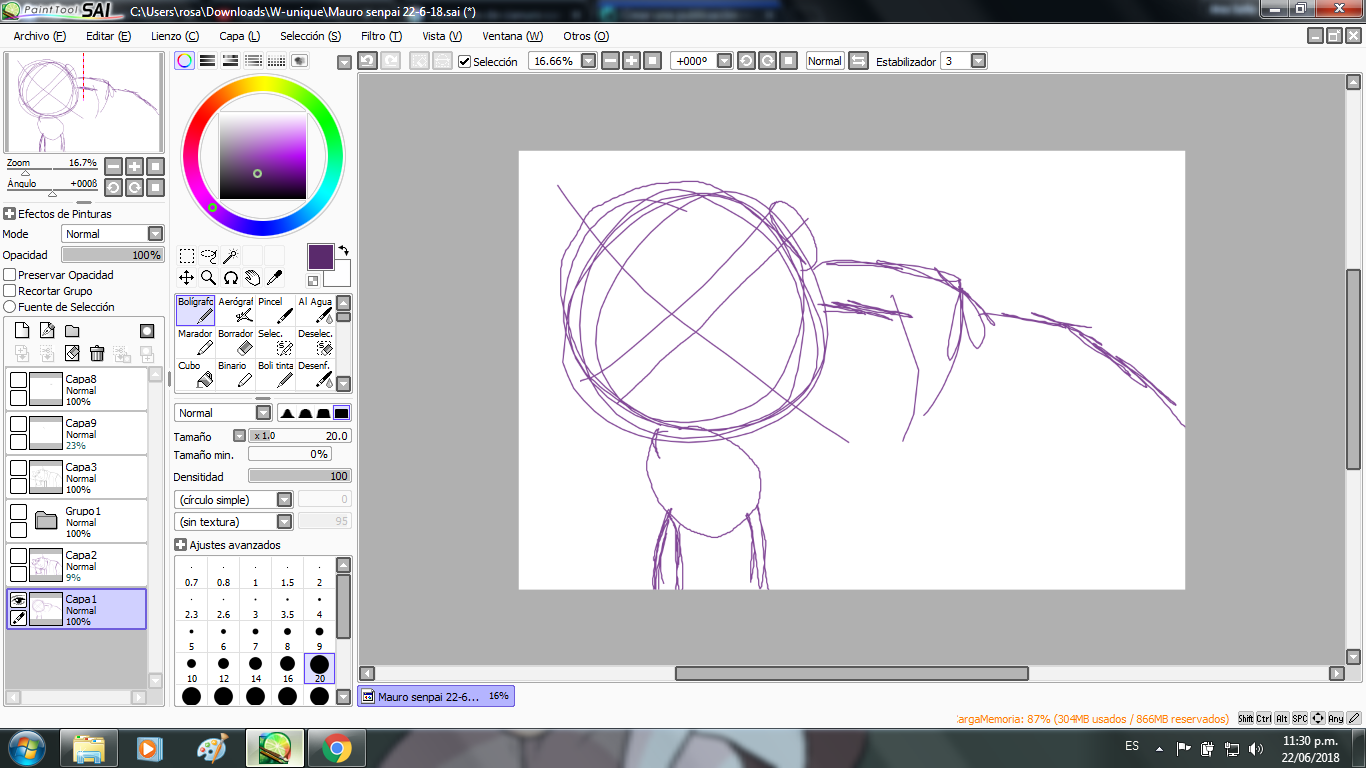
Task: Open the Capa menu
Action: click(x=239, y=36)
